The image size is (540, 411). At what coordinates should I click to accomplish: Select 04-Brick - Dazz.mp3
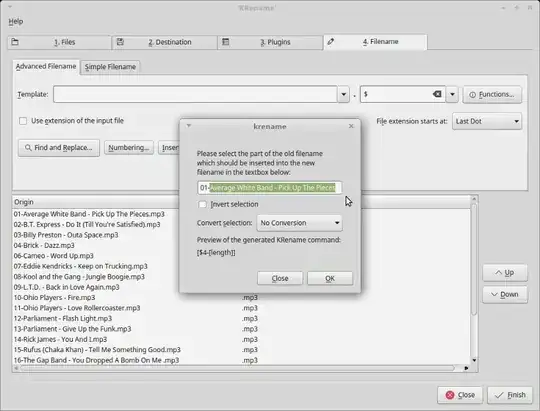[44, 245]
